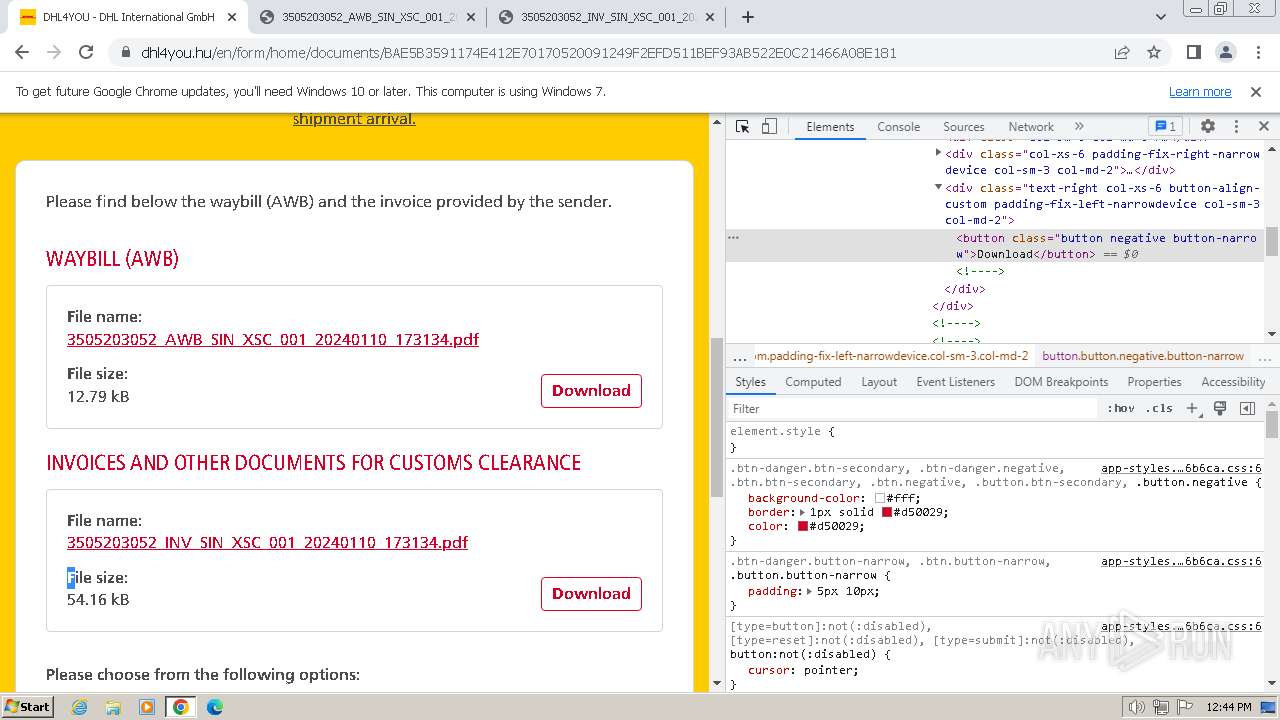Viewport: 1280px width, 720px height.
Task: Open Microsoft Edge from the taskbar
Action: point(215,707)
